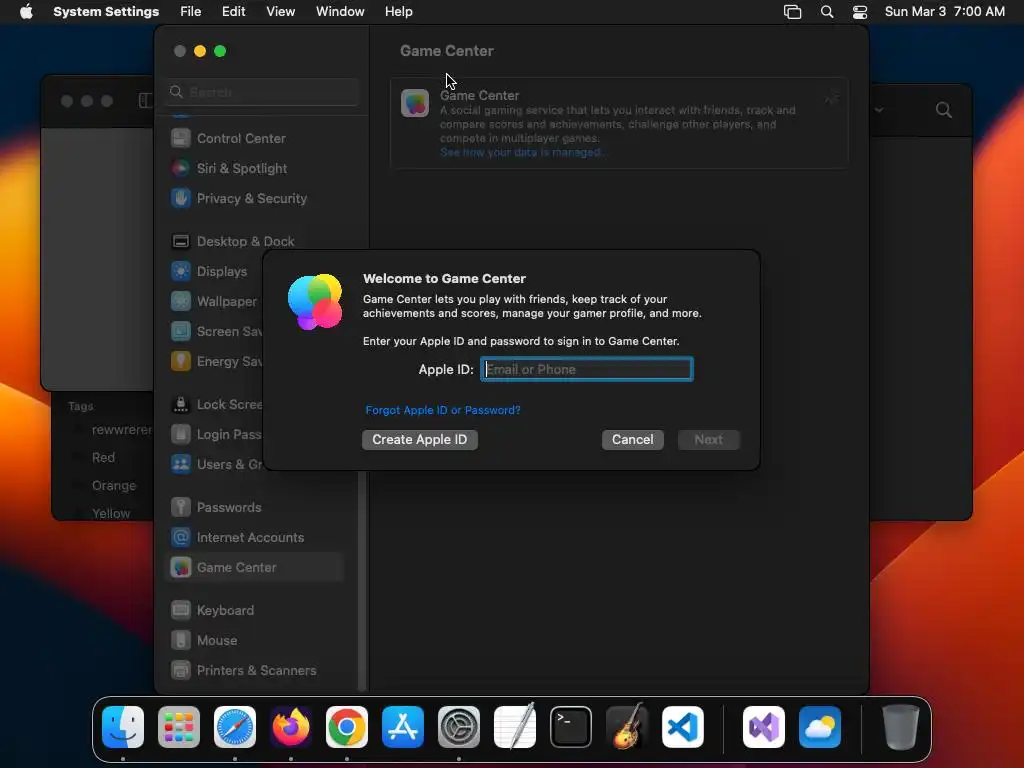Open the System Settings app menu
This screenshot has height=768, width=1024.
[106, 12]
